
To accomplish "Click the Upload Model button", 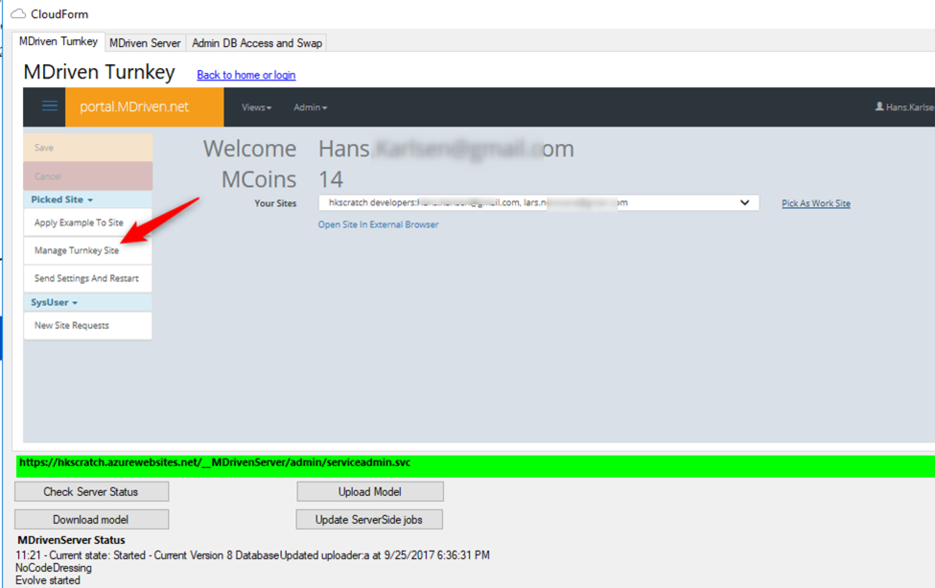I will click(x=370, y=492).
